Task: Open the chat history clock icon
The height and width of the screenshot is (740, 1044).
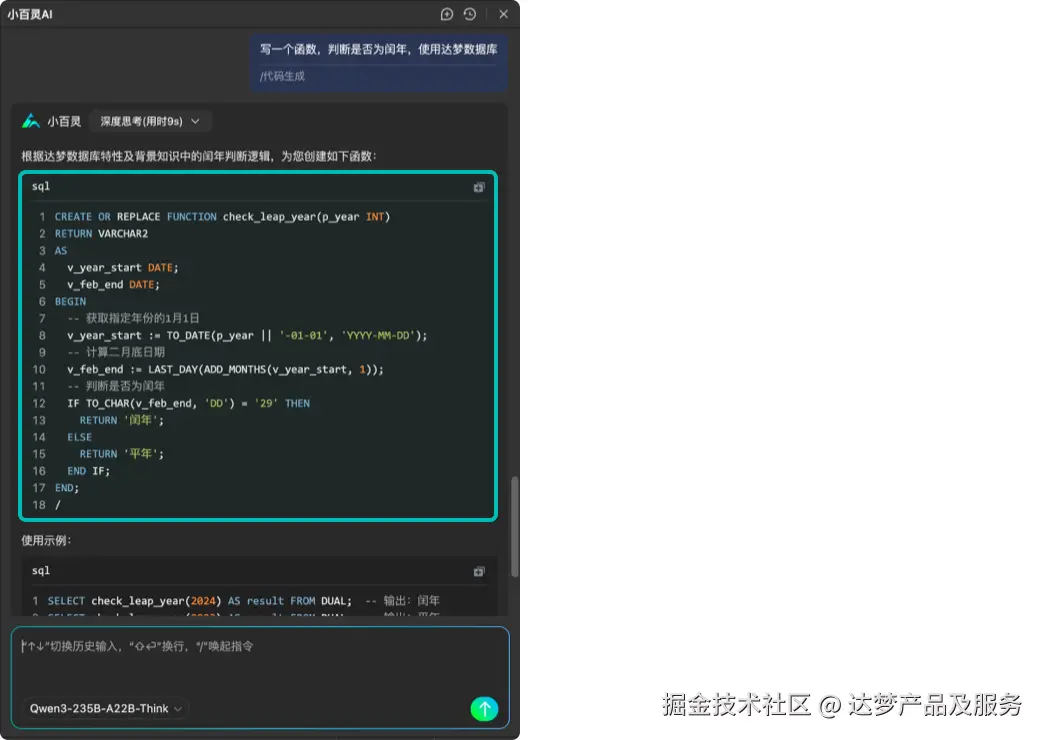Action: (x=470, y=14)
